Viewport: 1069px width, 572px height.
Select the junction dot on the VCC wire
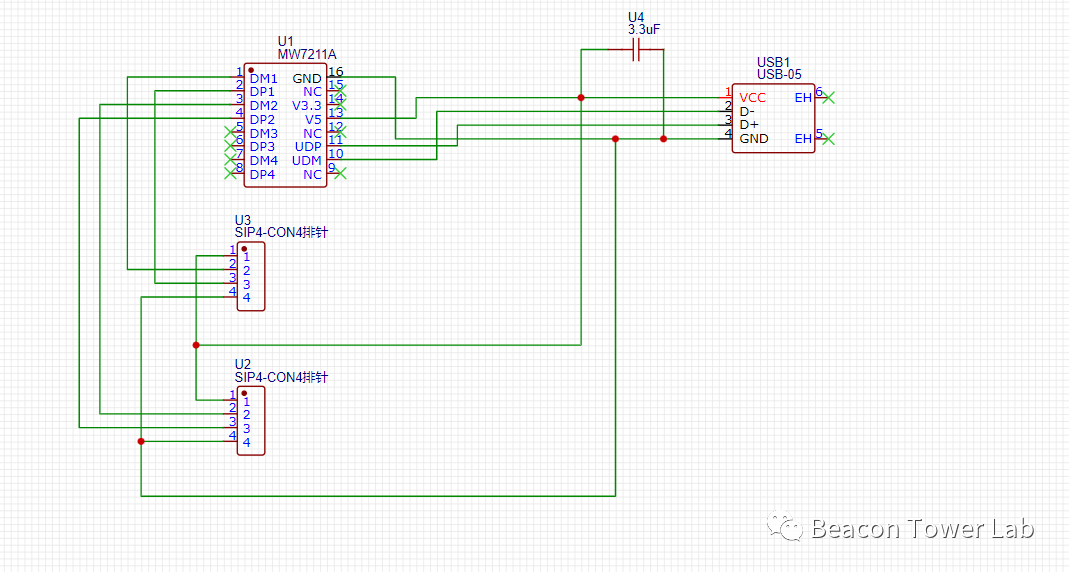coord(581,98)
